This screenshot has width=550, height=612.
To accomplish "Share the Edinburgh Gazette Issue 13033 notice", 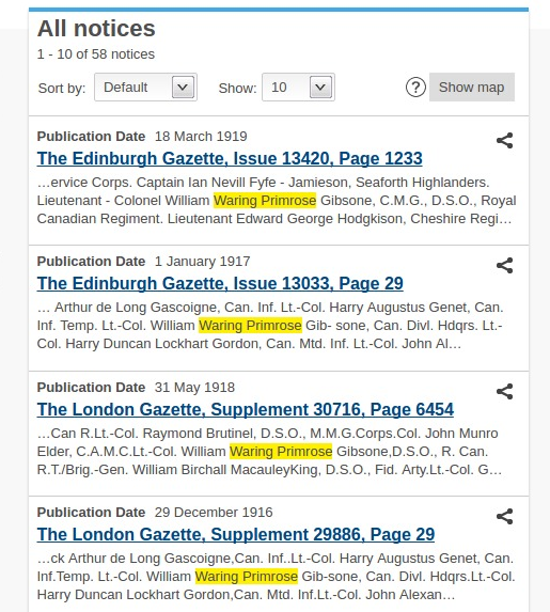I will (x=504, y=266).
